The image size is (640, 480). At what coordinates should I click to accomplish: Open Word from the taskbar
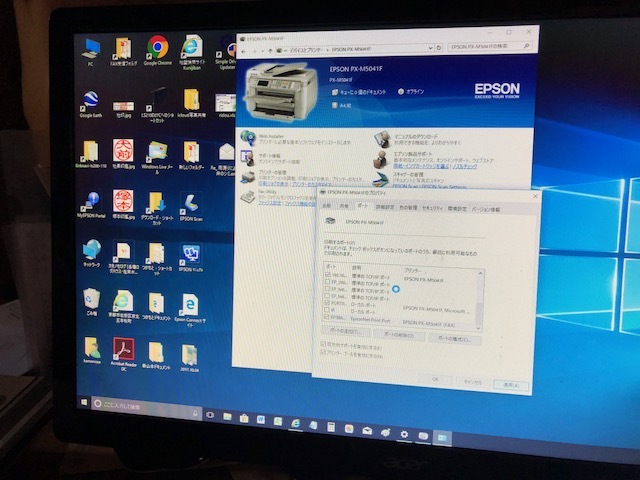[x=260, y=420]
